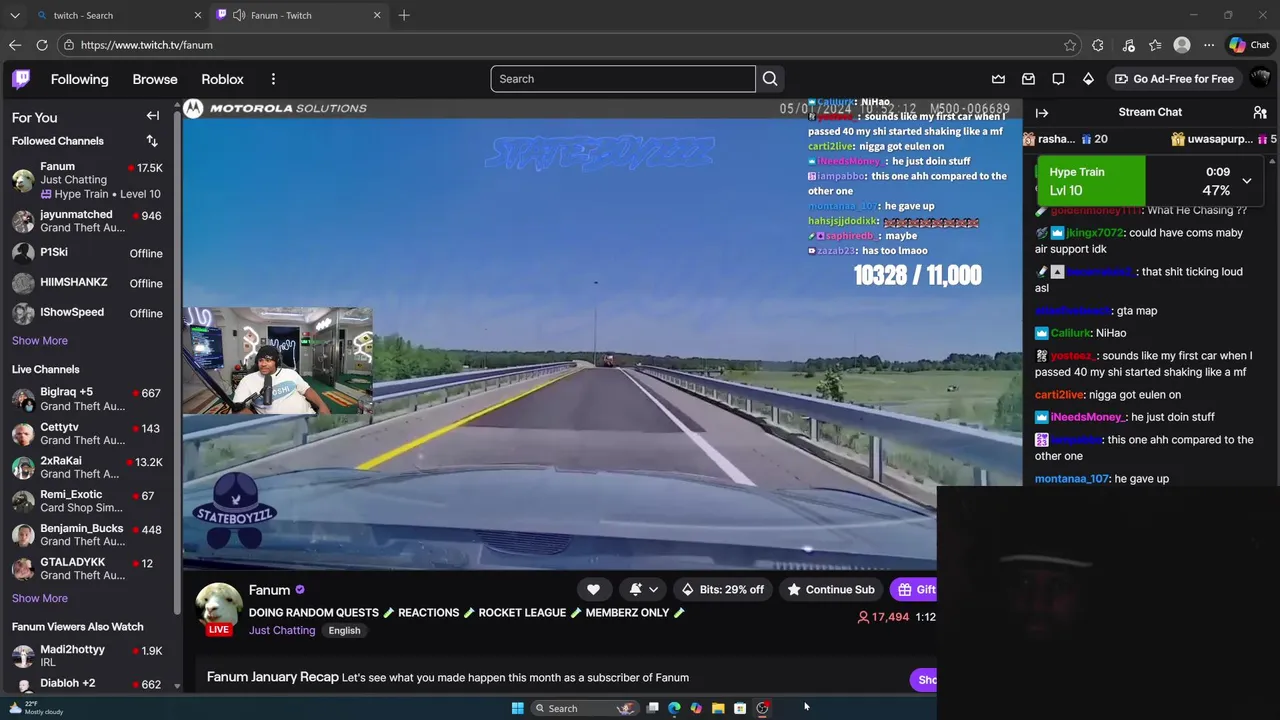Open the Twitch home logo
Screen dimensions: 1280x720
[21, 79]
